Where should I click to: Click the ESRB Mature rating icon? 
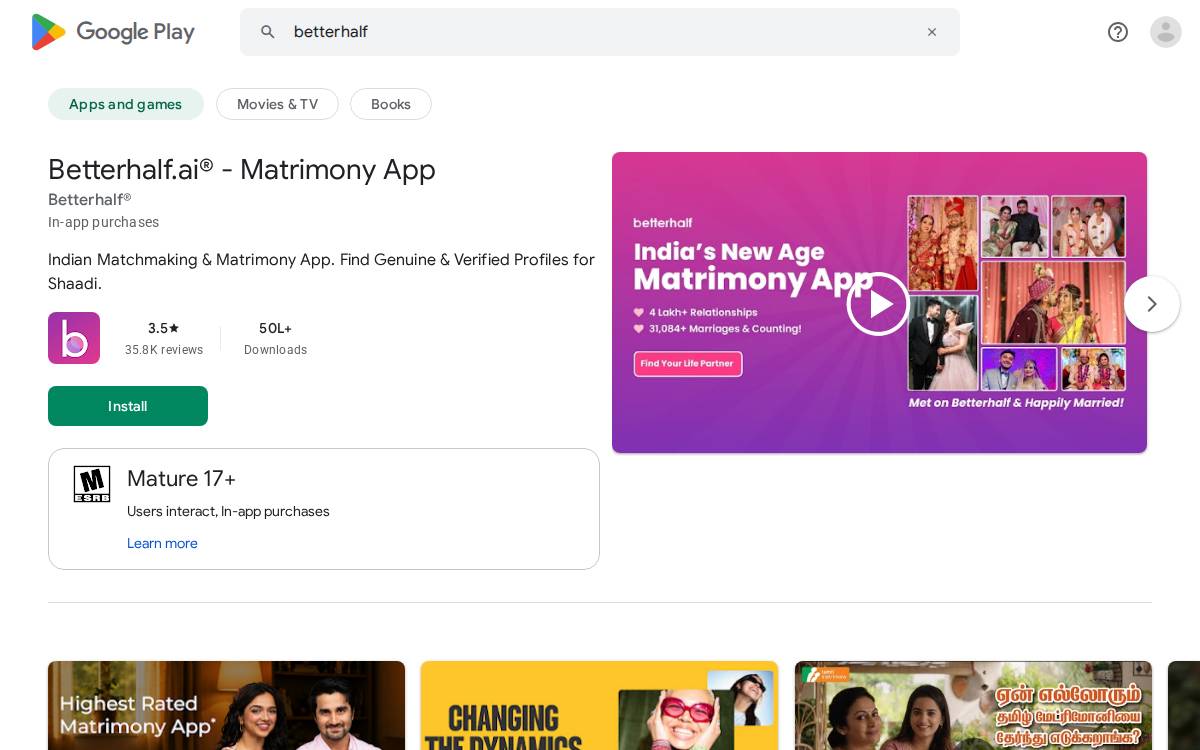92,484
